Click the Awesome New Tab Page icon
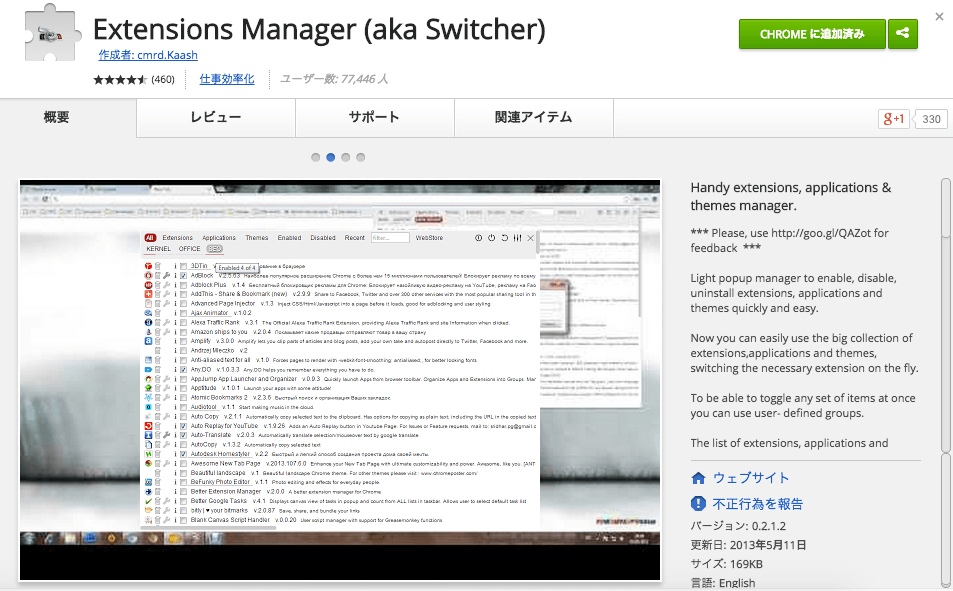Viewport: 953px width, 591px height. 148,463
